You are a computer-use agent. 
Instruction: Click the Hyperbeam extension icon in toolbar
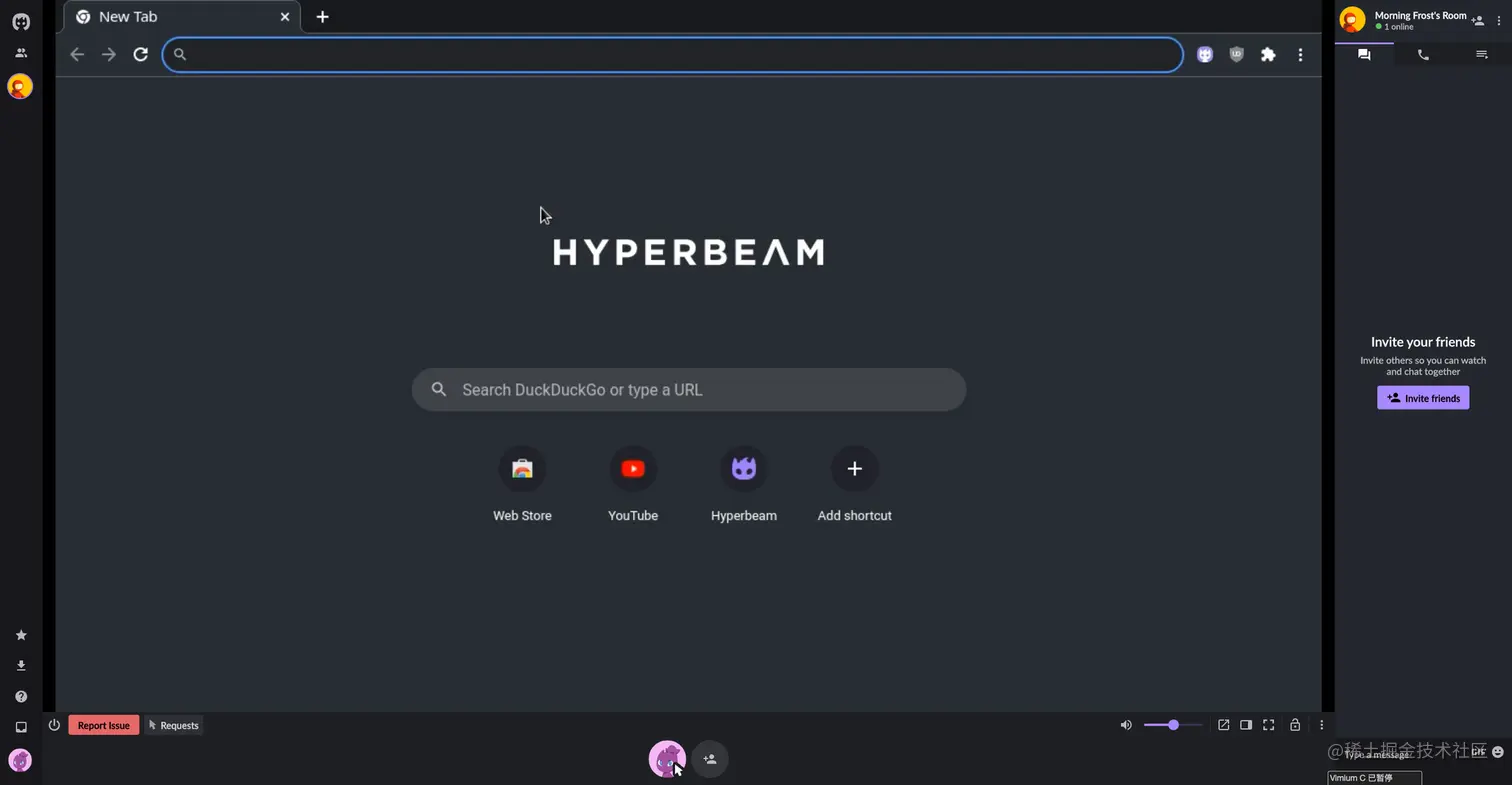1205,55
